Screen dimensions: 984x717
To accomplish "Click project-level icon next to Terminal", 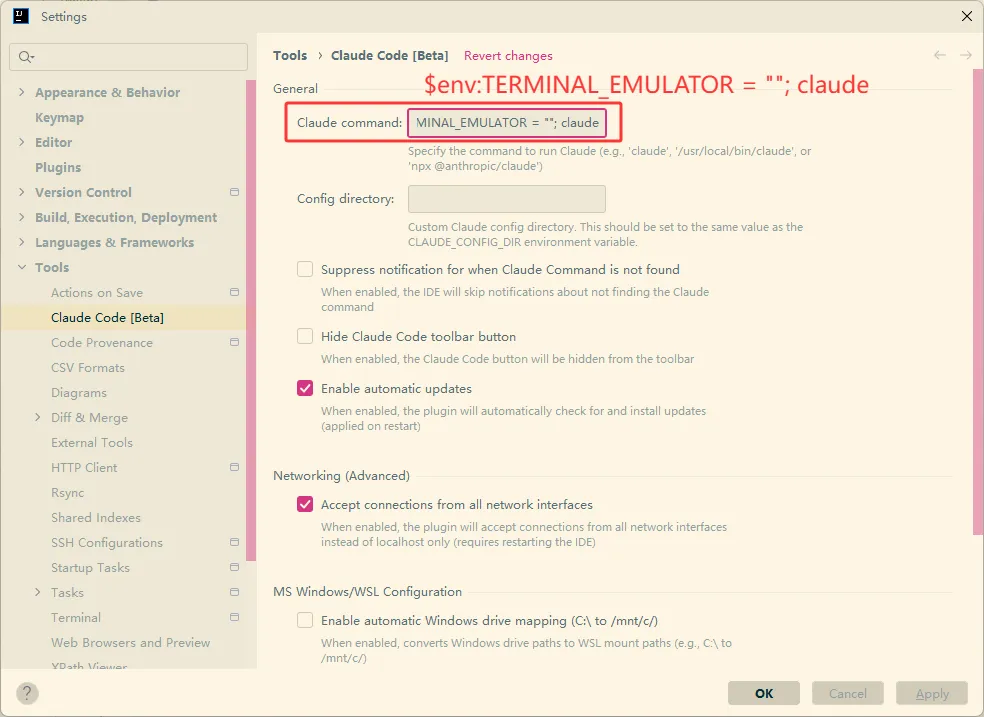I will 235,617.
